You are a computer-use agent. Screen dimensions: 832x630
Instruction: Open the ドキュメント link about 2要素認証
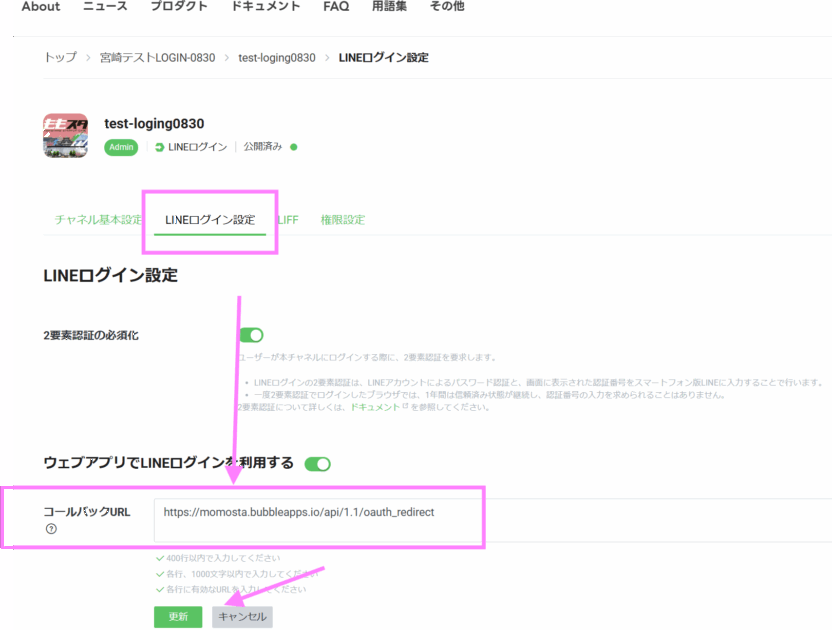point(375,407)
